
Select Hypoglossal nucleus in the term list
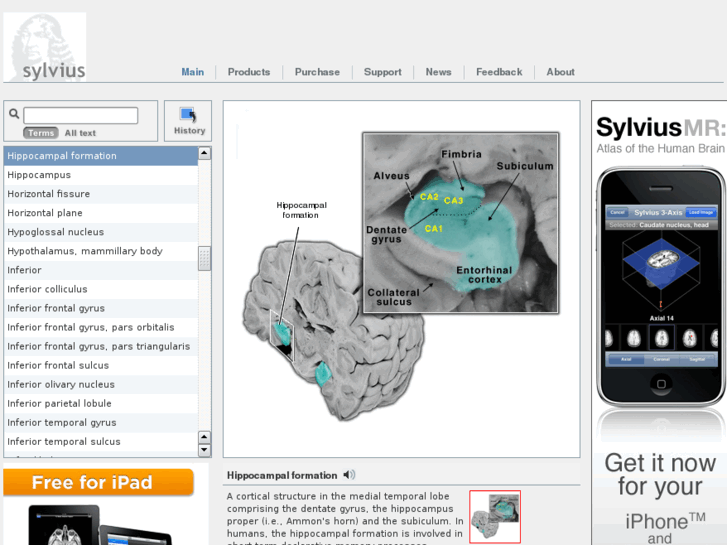pos(101,232)
